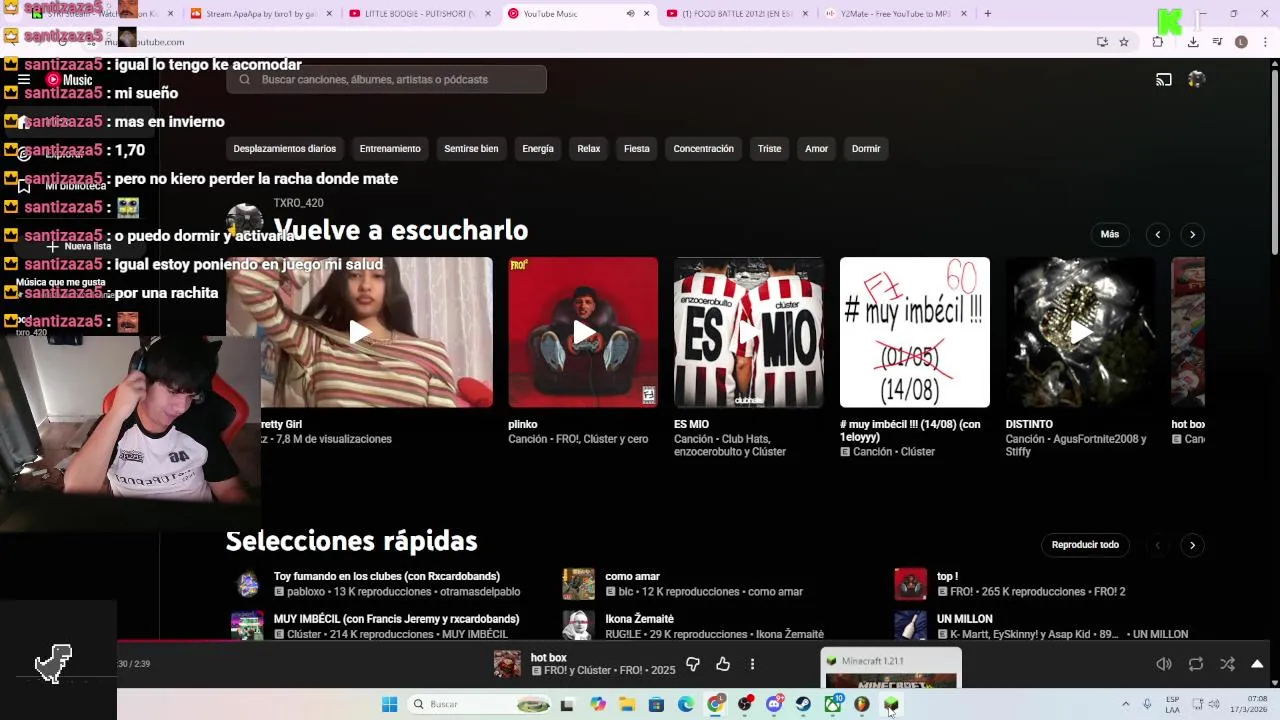Image resolution: width=1280 pixels, height=720 pixels.
Task: Toggle repeat mode in the player
Action: click(1196, 664)
